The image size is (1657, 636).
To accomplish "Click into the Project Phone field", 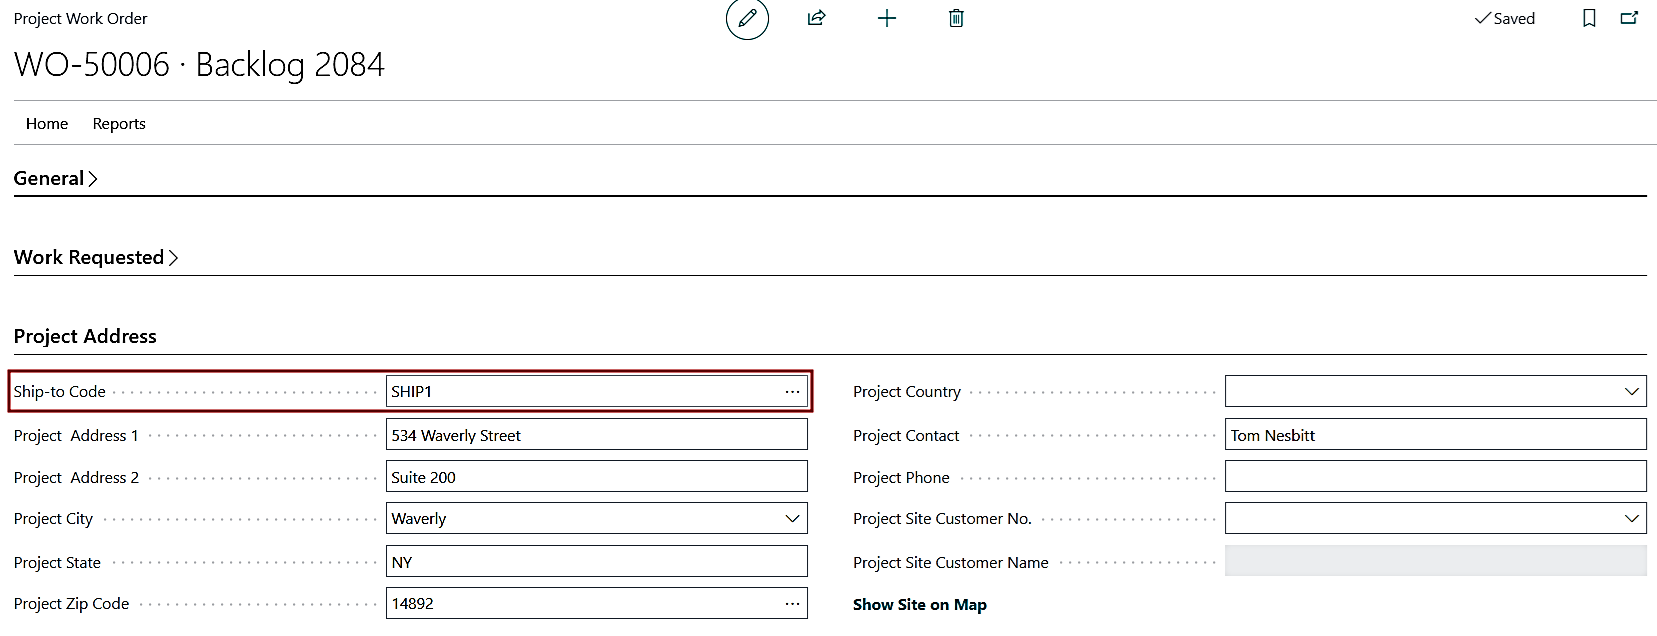I will [x=1434, y=477].
